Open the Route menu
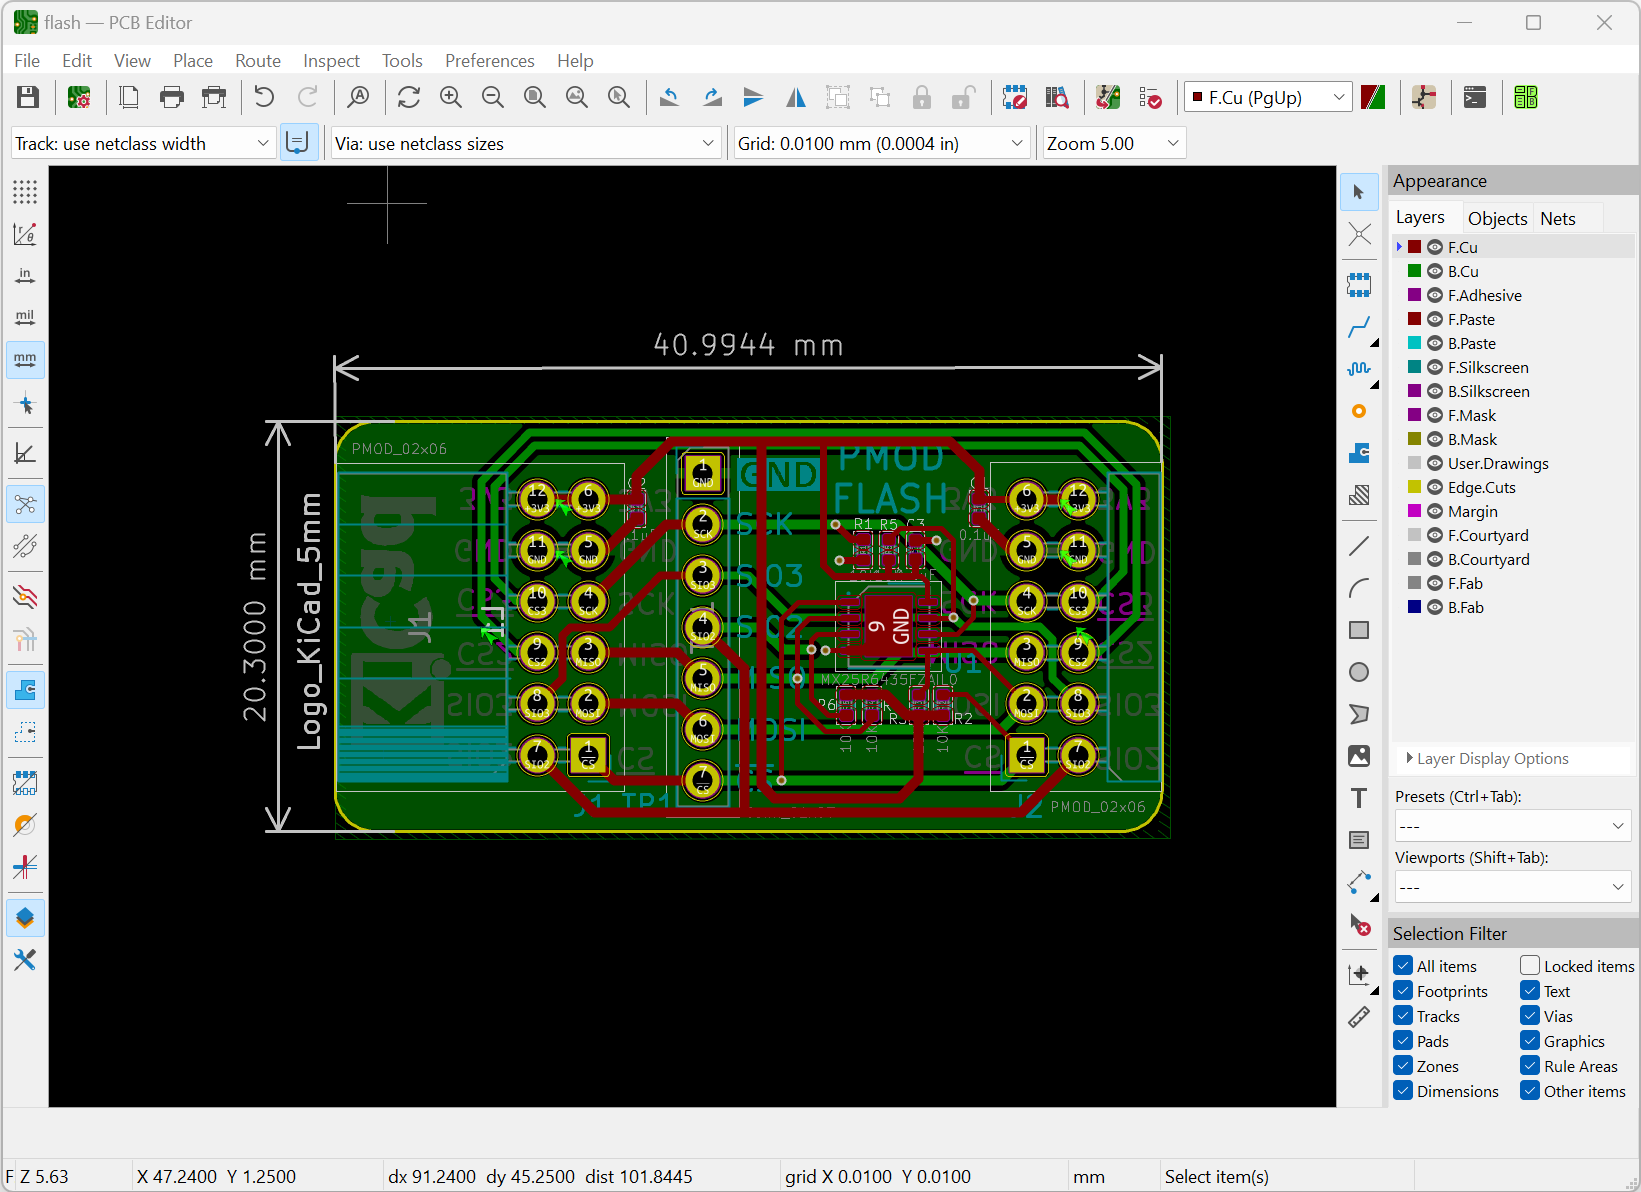 [x=257, y=61]
